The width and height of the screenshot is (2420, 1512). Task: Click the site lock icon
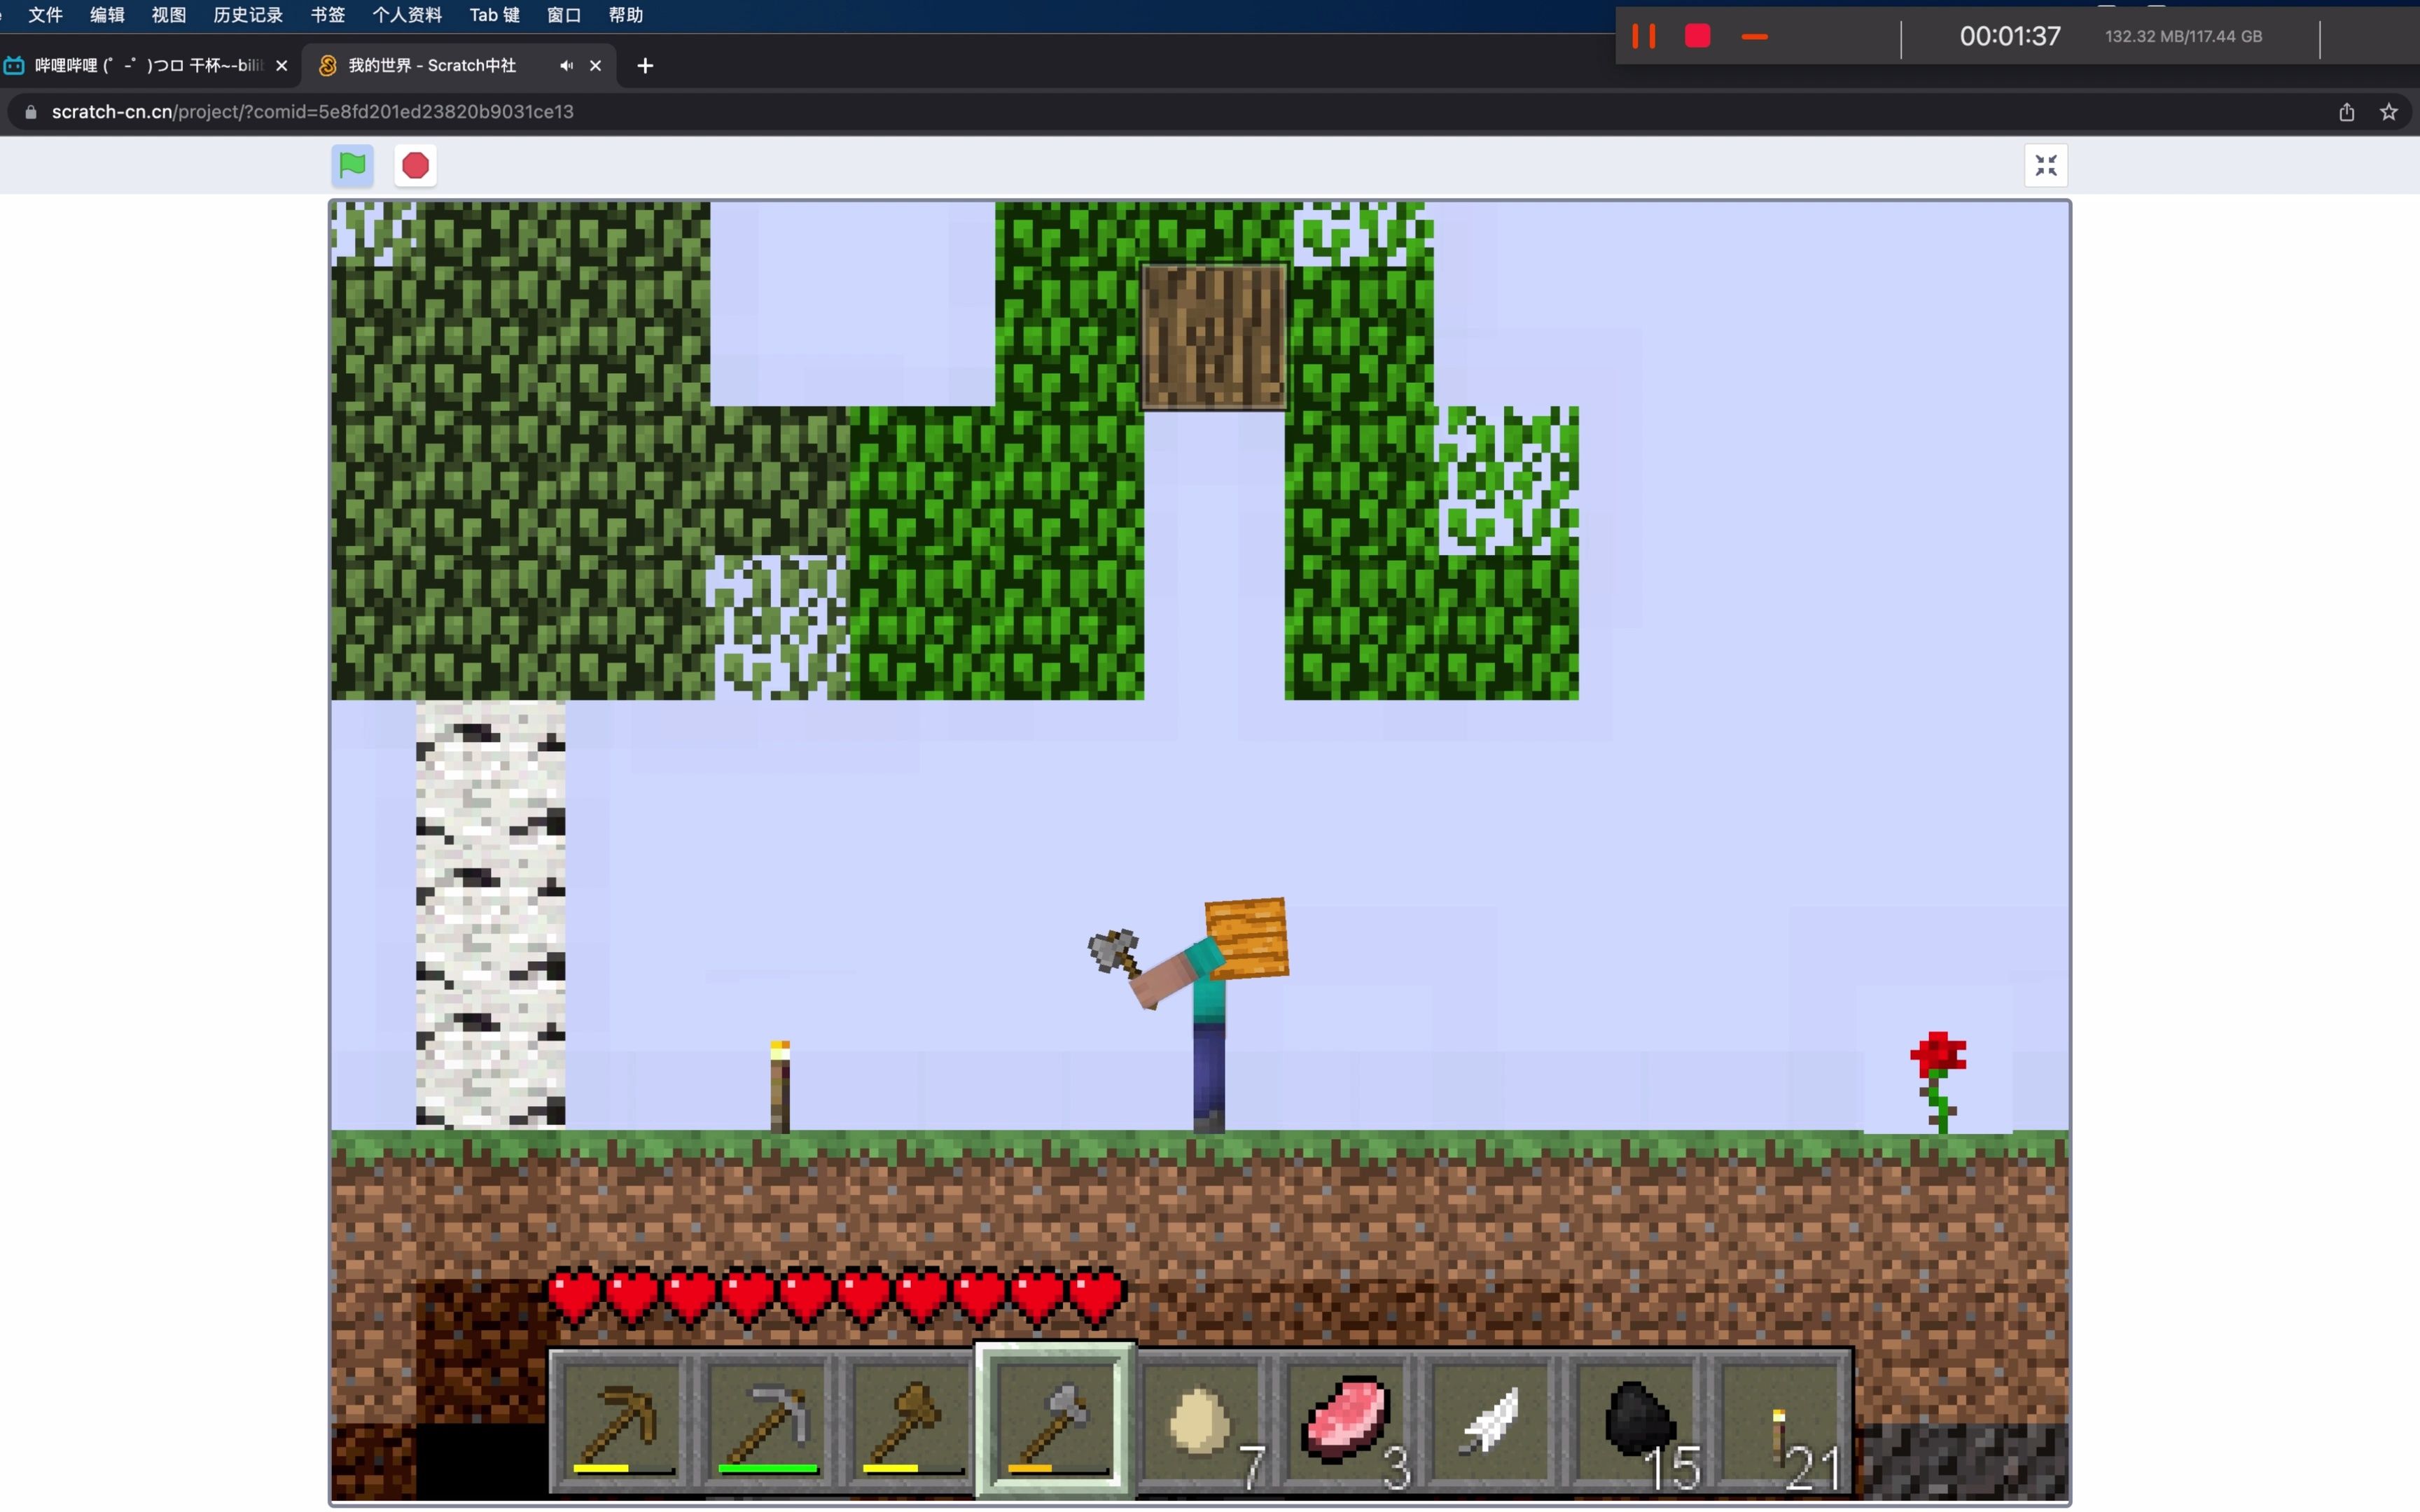[x=30, y=111]
